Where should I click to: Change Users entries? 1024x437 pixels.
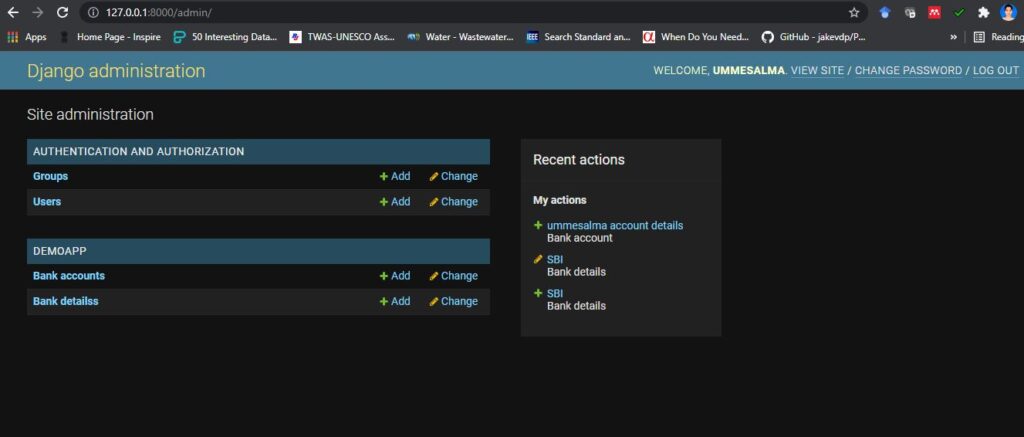(x=453, y=202)
